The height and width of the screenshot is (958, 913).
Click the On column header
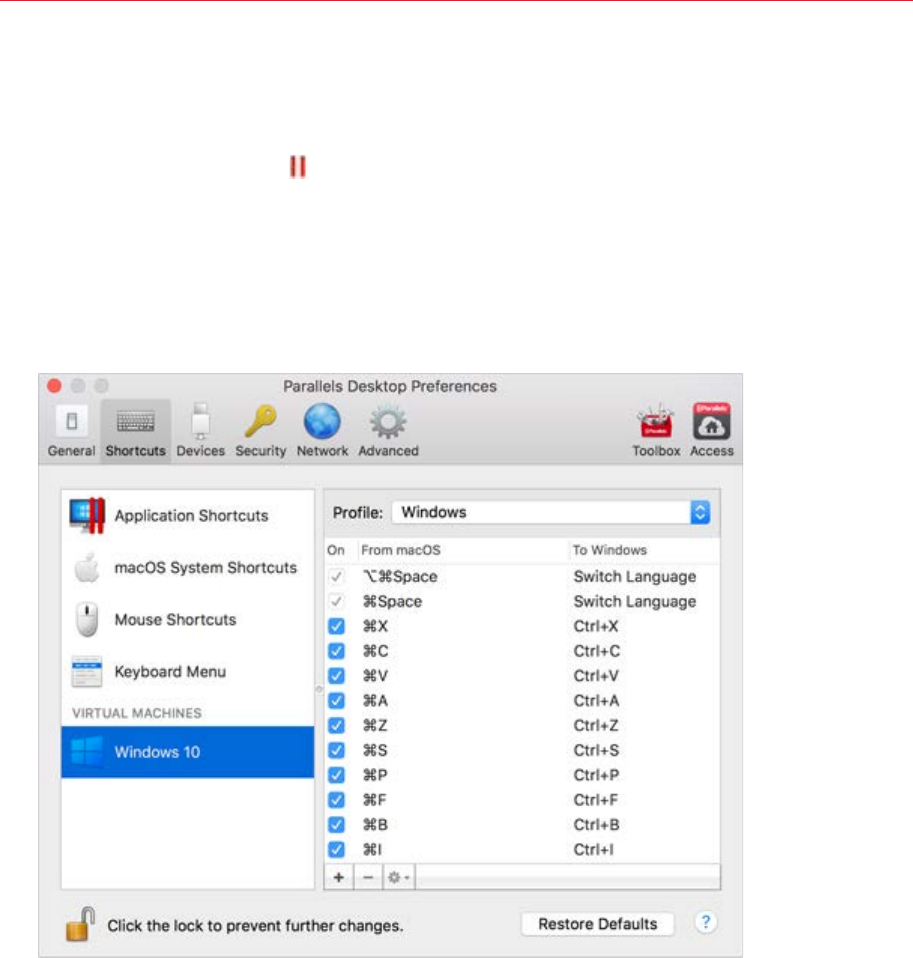click(x=336, y=550)
